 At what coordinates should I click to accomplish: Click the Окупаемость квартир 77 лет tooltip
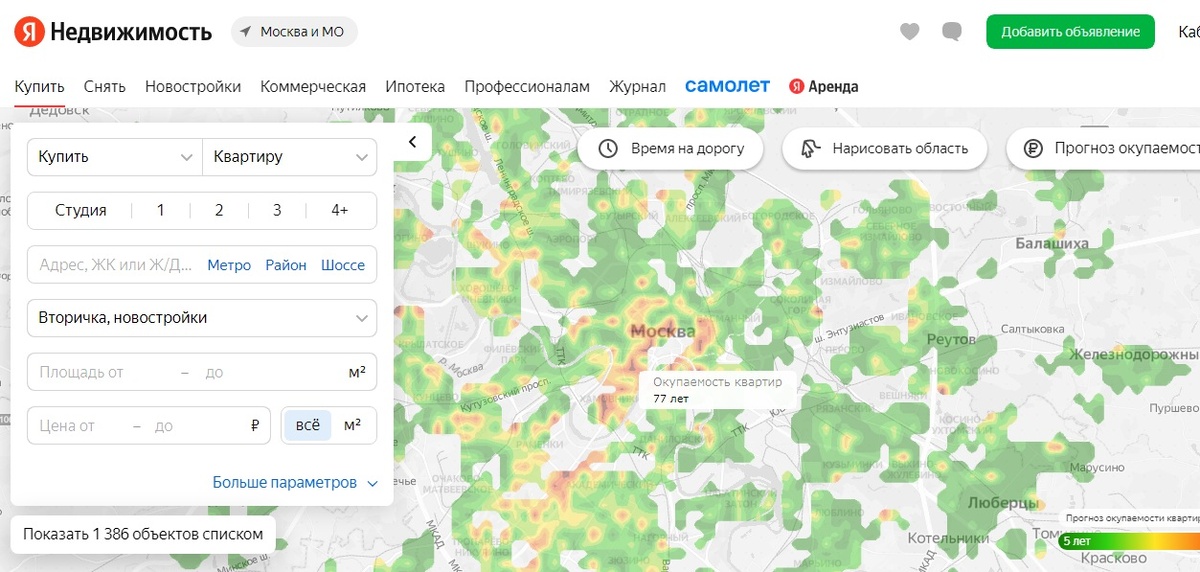pyautogui.click(x=718, y=390)
